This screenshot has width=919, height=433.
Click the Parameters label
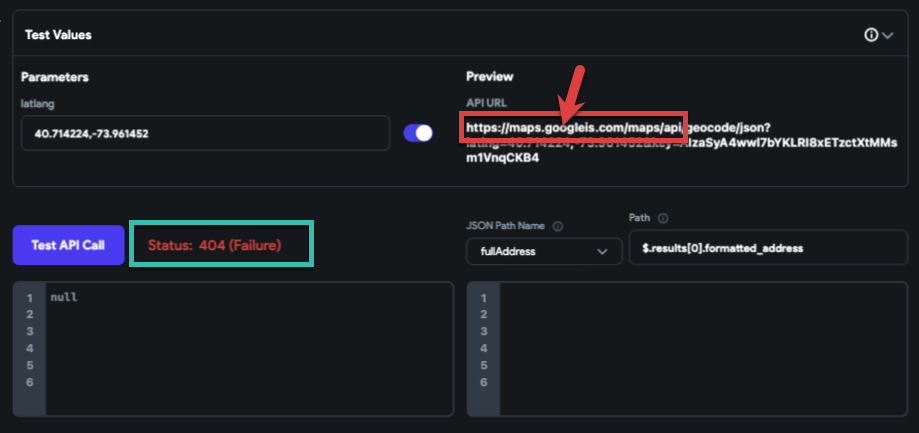tap(55, 77)
